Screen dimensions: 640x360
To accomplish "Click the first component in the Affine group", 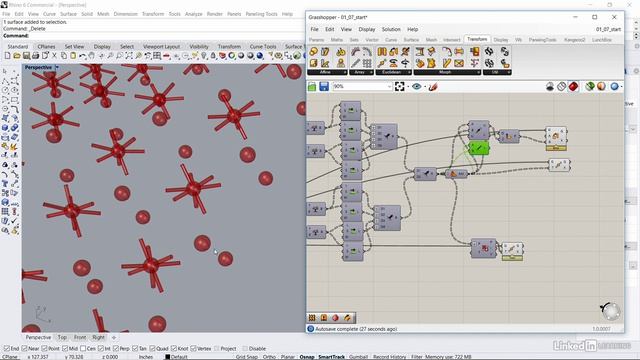I will coord(313,52).
